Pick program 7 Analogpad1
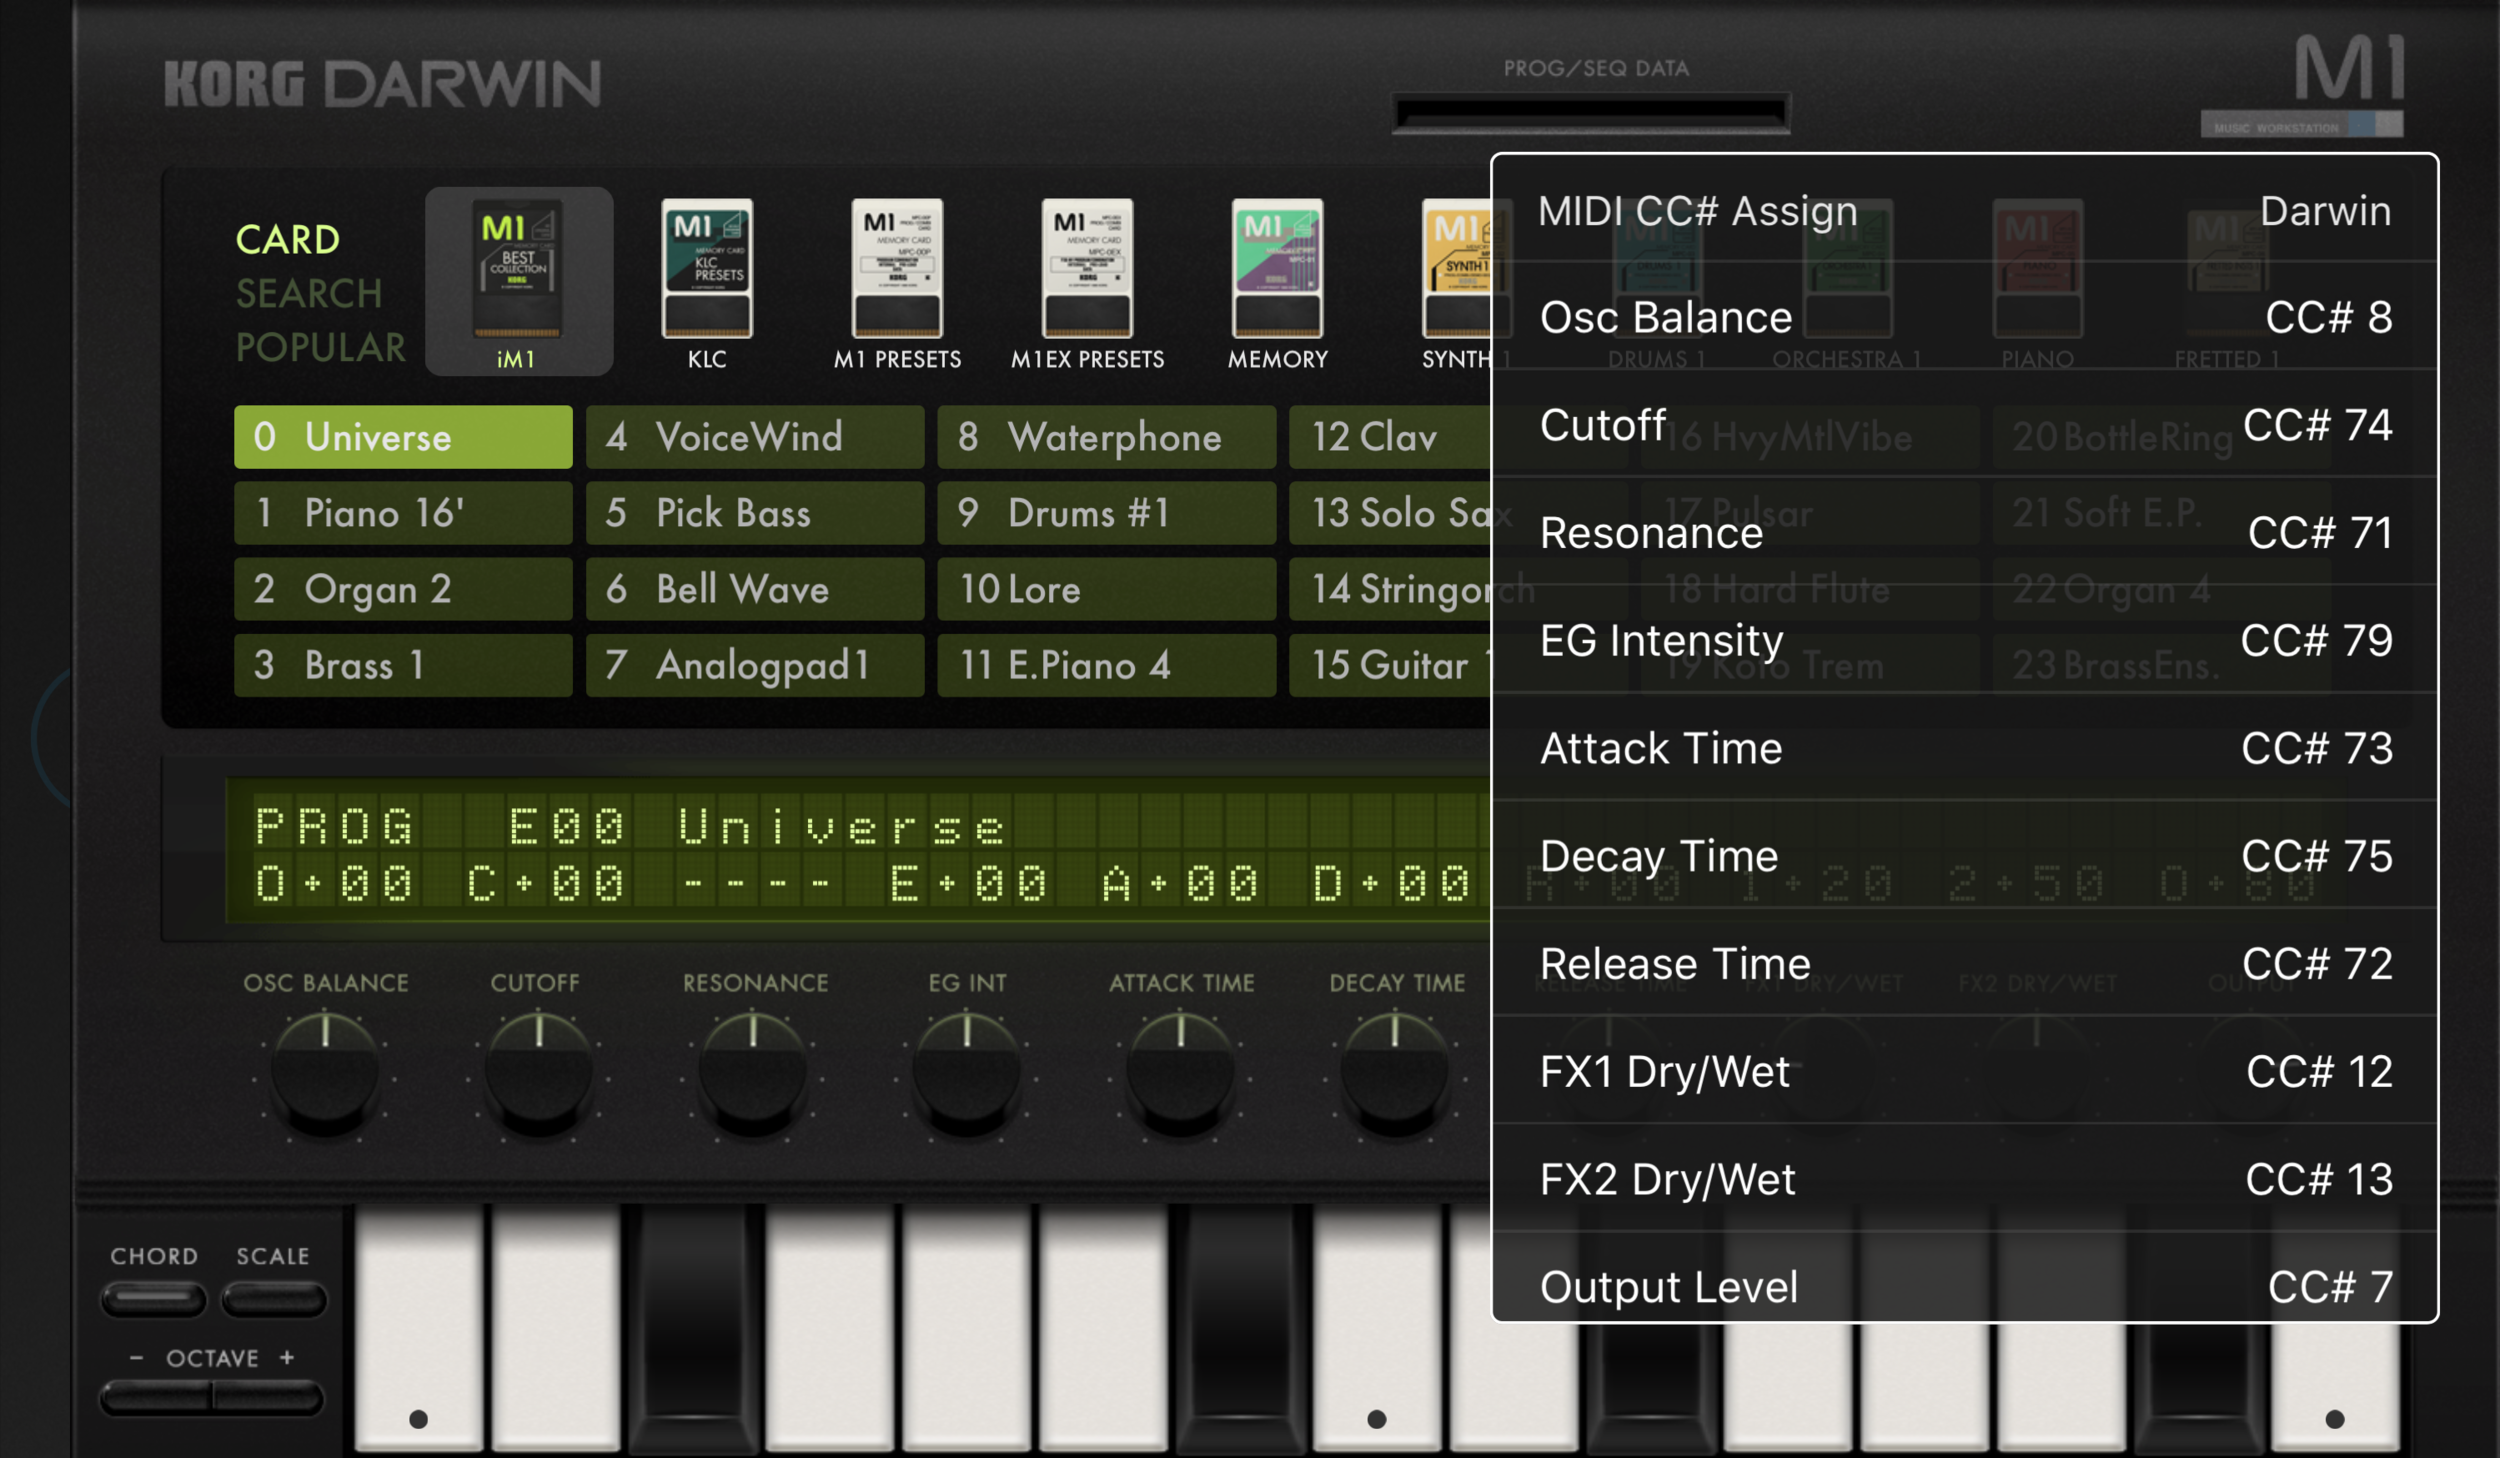The image size is (2500, 1458). tap(755, 665)
